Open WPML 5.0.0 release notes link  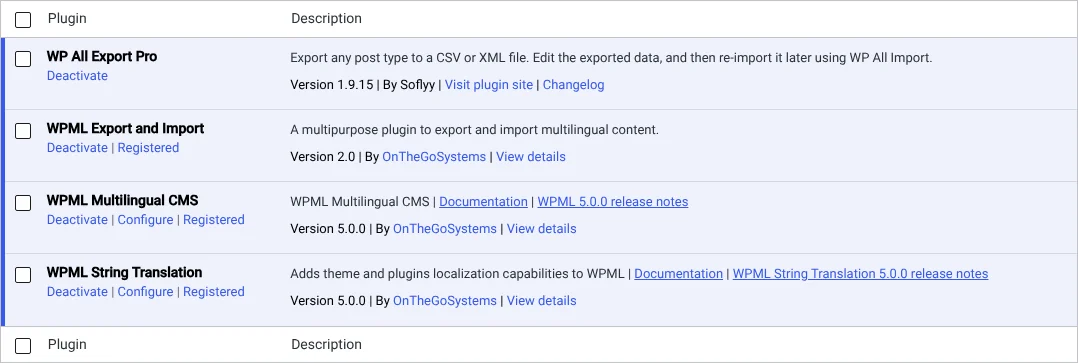[613, 201]
